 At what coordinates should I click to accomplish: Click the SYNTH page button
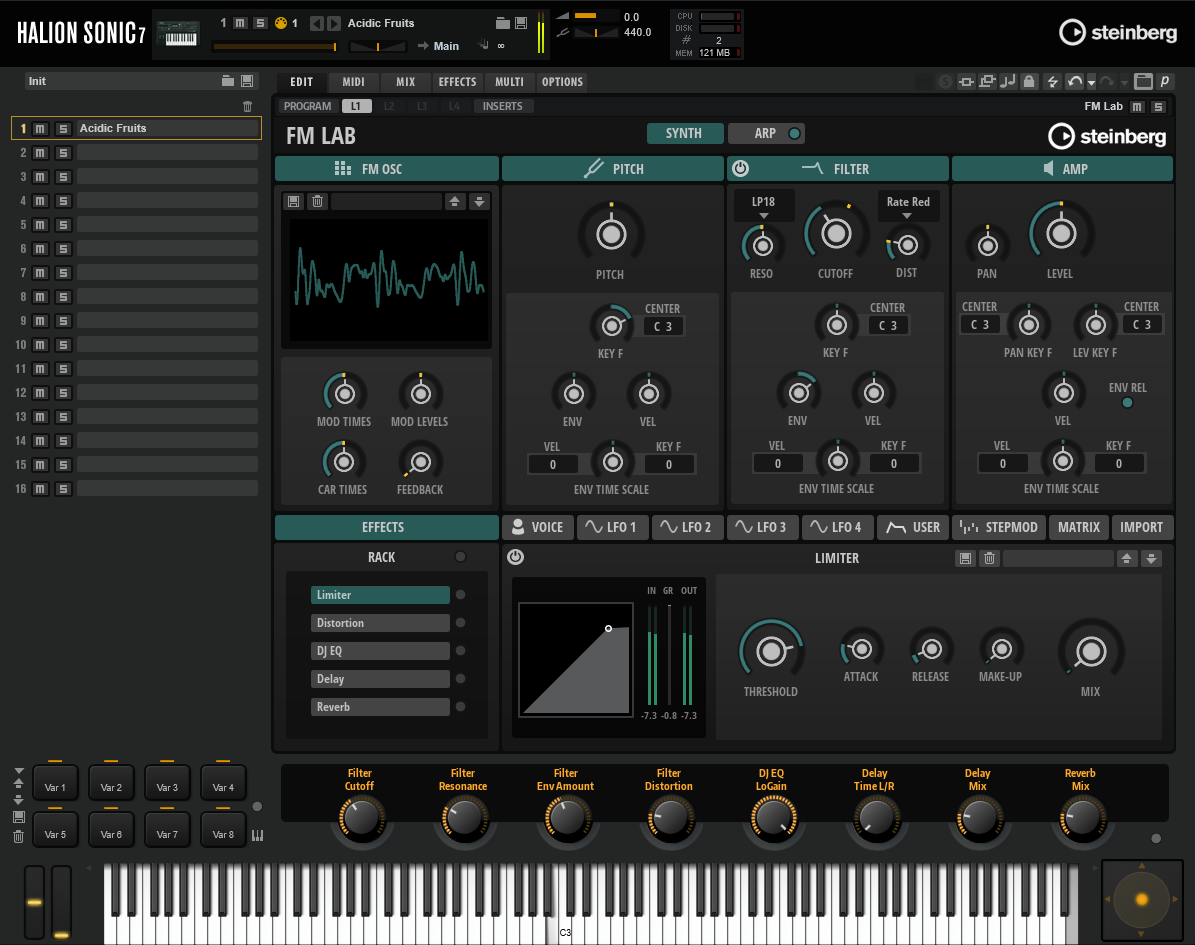[684, 133]
